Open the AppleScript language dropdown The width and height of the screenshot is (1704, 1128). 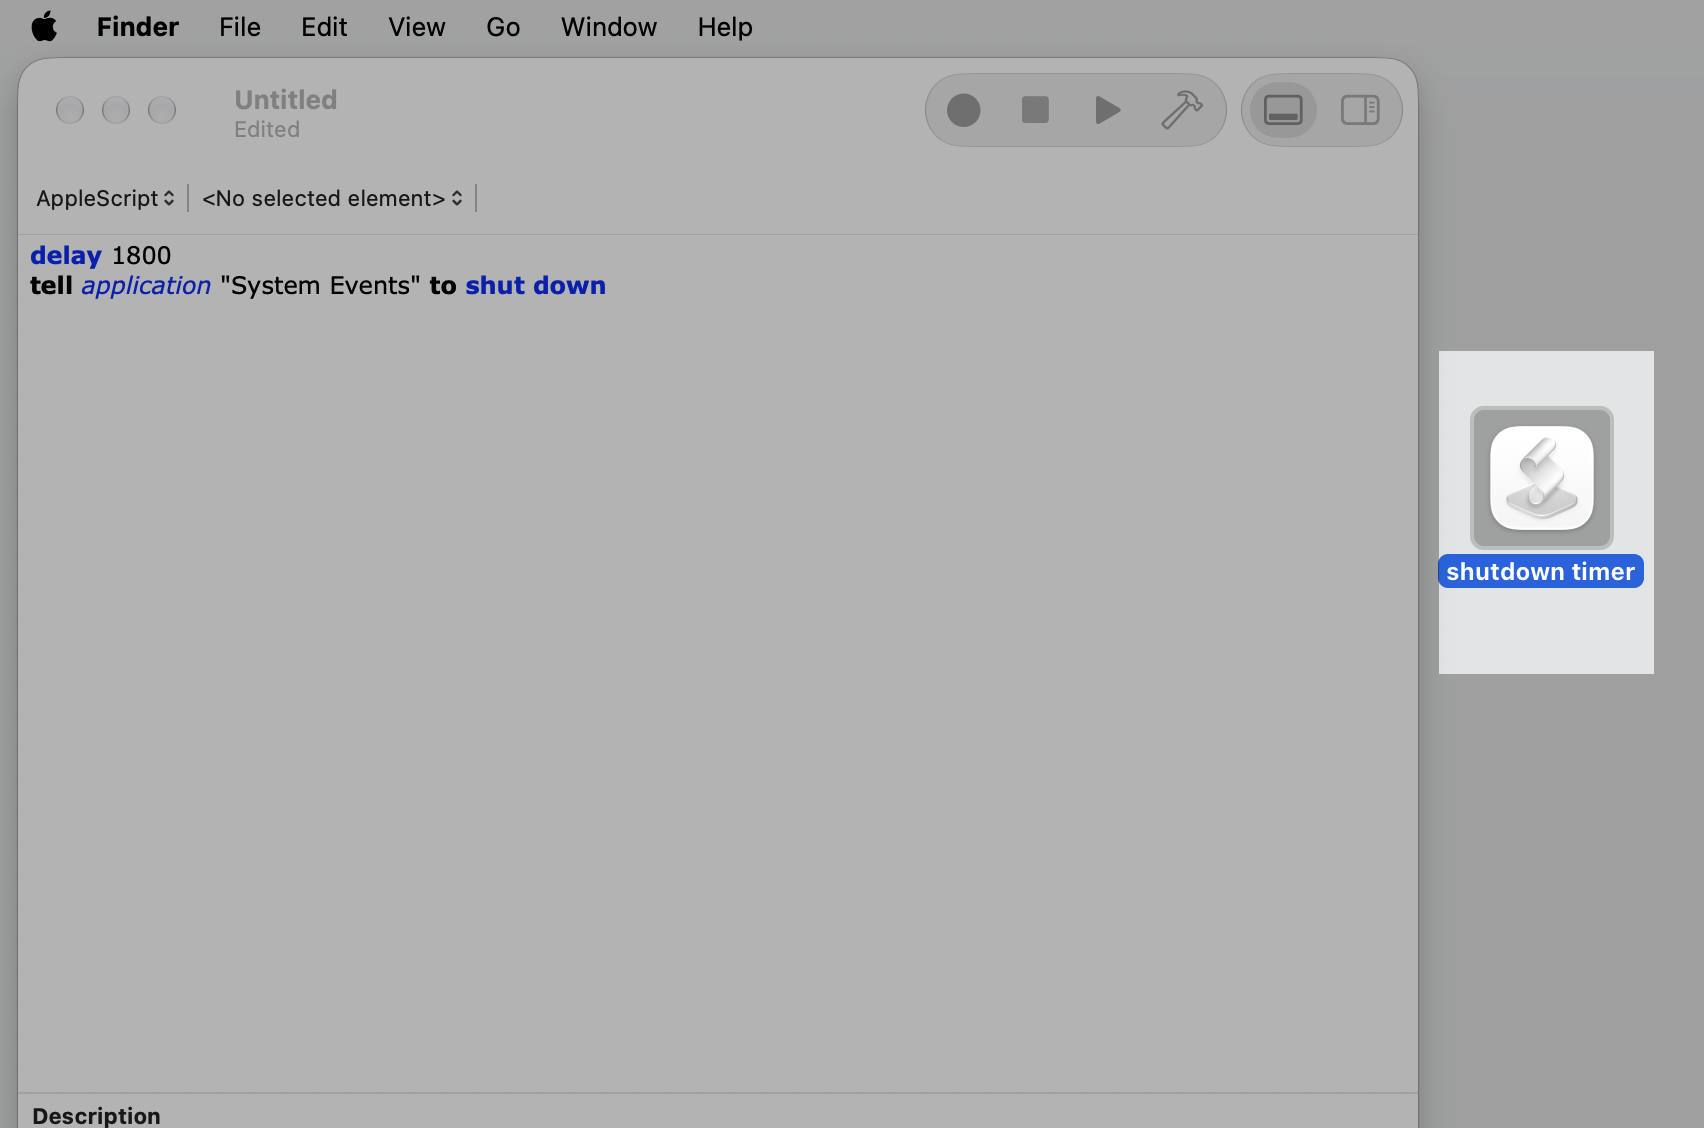coord(105,198)
